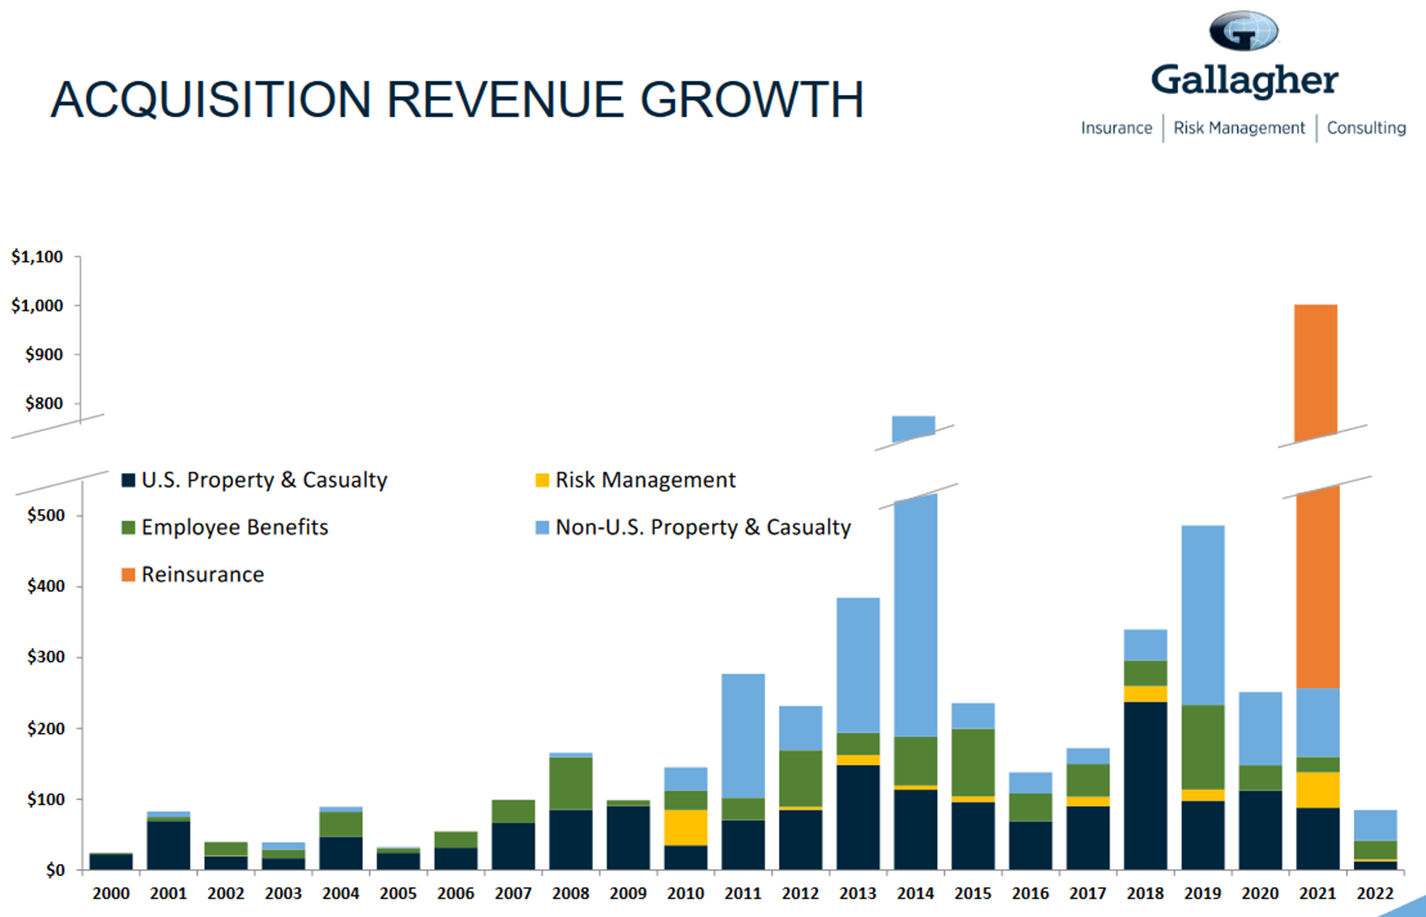Click the Gallagher globe logo icon
Screen dimensions: 1426x917
[1243, 32]
